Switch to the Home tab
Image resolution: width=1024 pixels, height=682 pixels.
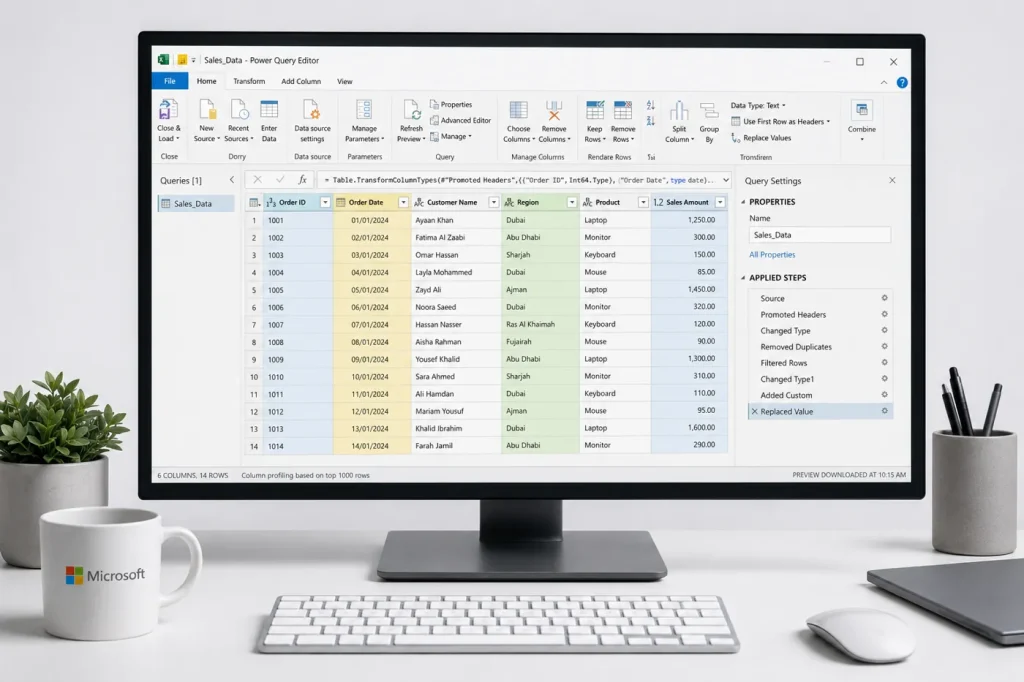pyautogui.click(x=206, y=81)
